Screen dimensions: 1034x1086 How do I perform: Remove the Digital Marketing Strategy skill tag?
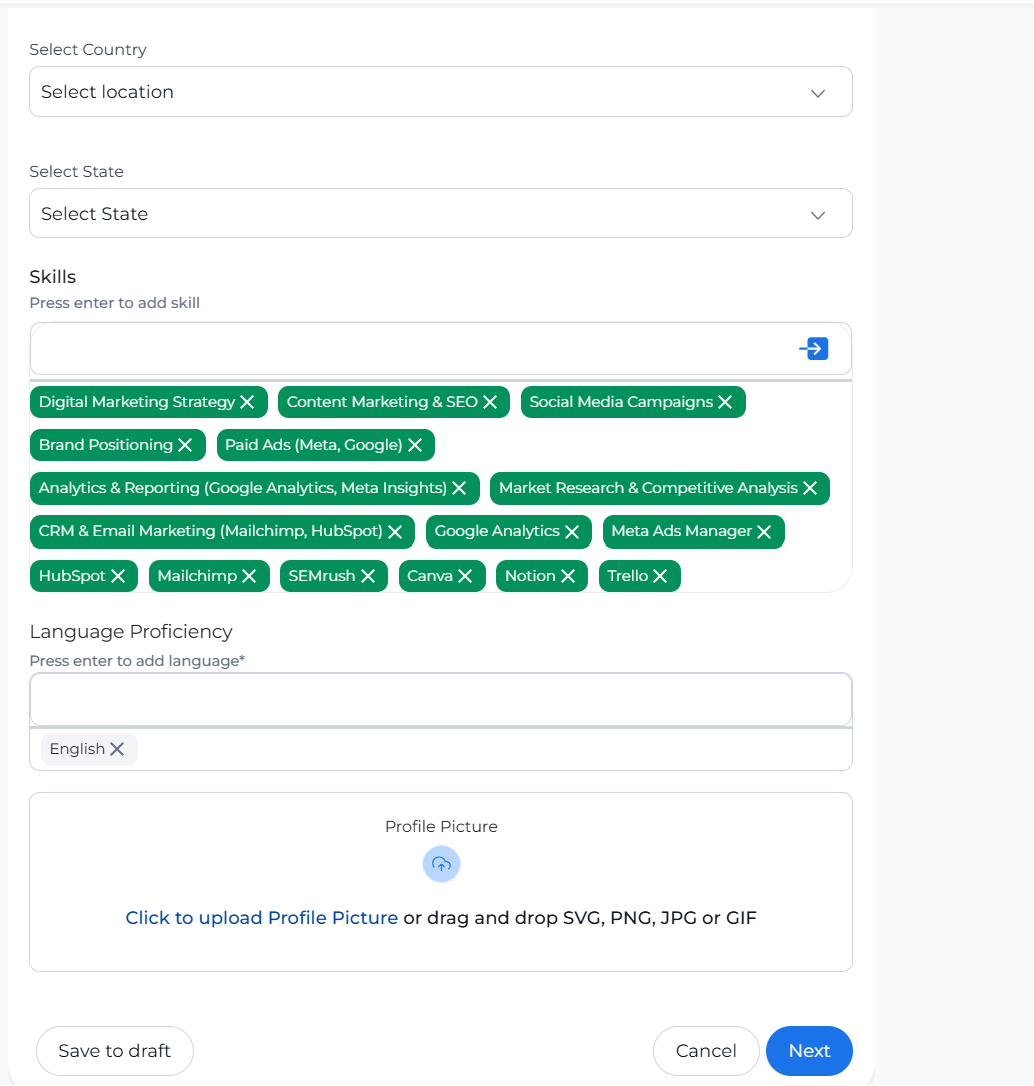tap(247, 402)
